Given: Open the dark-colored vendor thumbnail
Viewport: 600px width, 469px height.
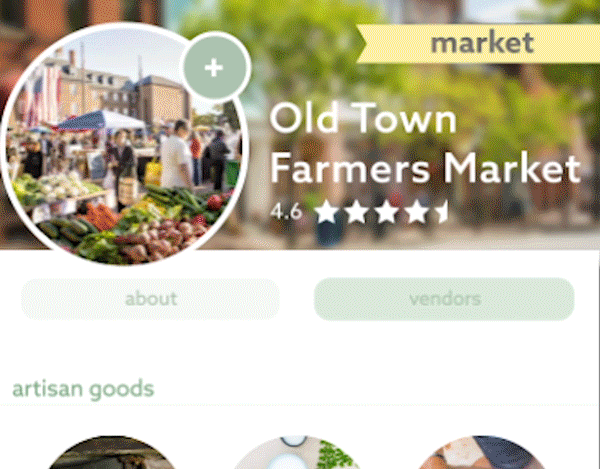Looking at the screenshot, I should click(x=112, y=453).
